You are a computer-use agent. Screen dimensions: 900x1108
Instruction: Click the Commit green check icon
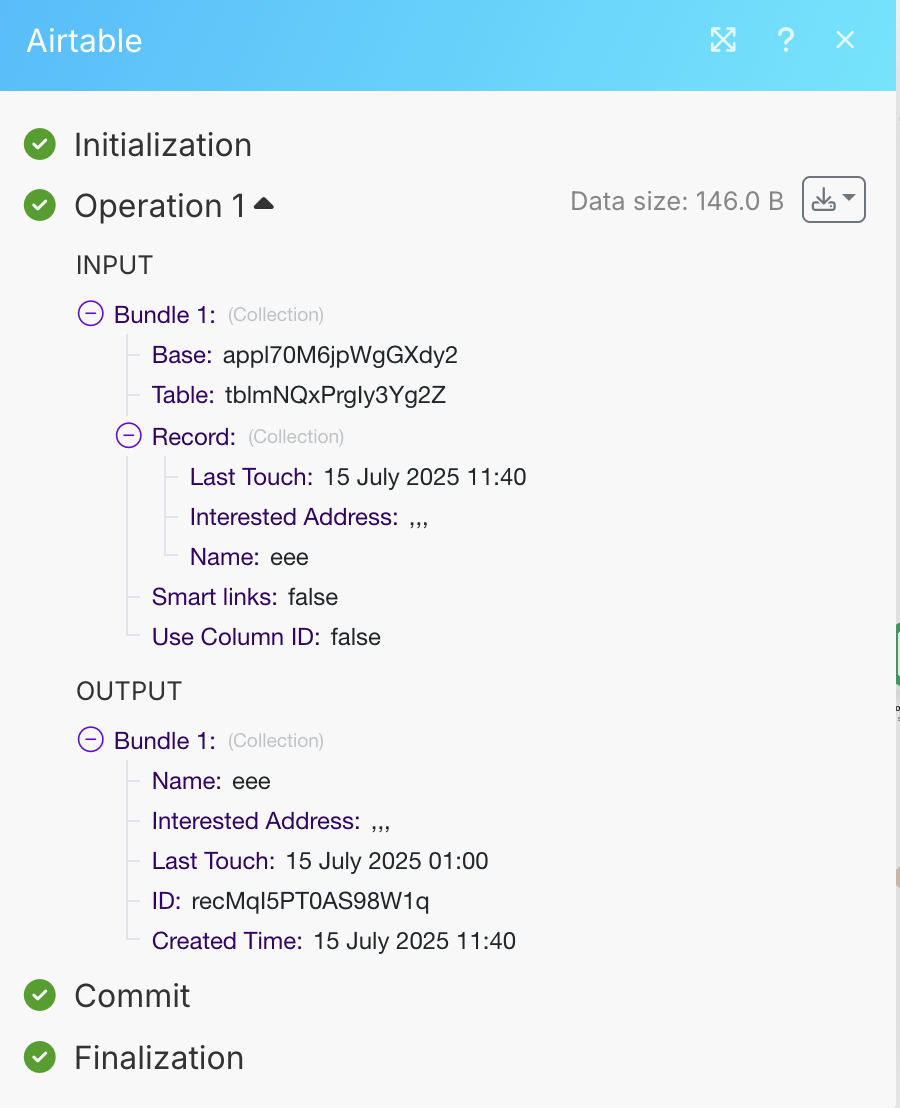coord(40,995)
